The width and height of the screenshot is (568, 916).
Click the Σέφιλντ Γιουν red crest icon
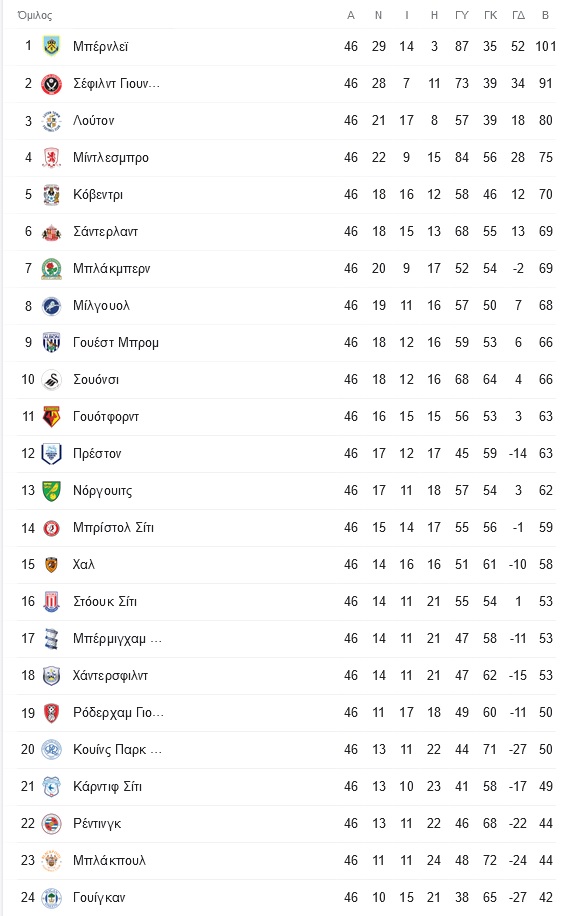pyautogui.click(x=51, y=84)
